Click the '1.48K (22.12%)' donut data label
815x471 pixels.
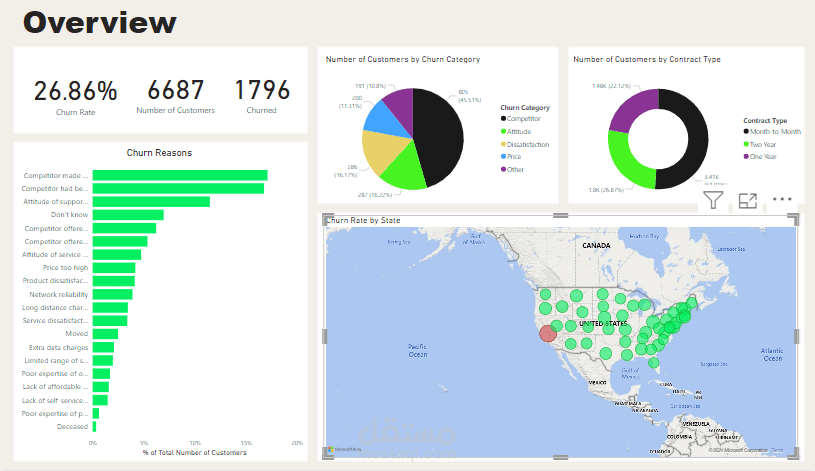tap(611, 86)
